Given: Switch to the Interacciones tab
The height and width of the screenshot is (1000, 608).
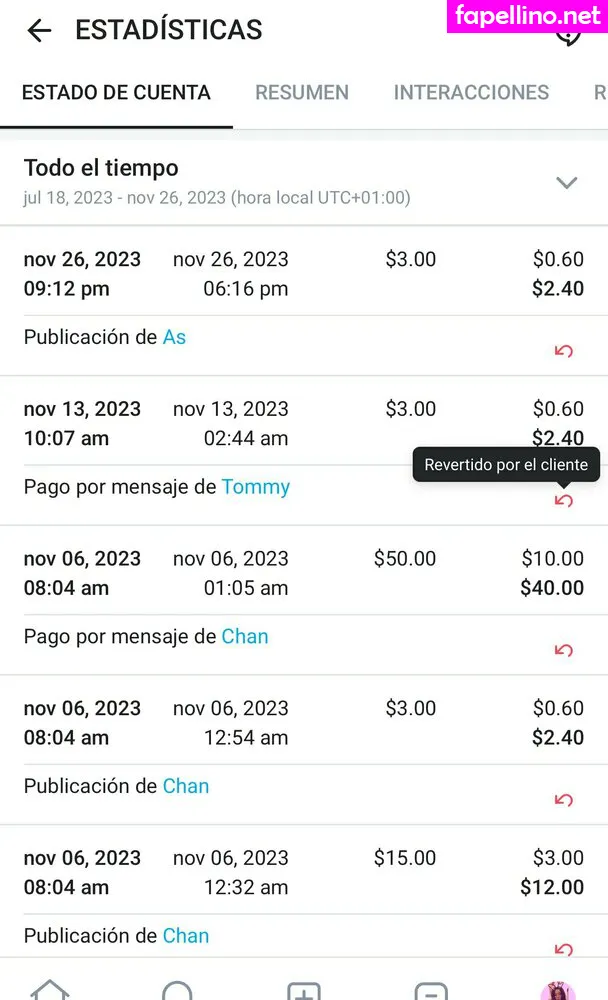Looking at the screenshot, I should pos(471,93).
